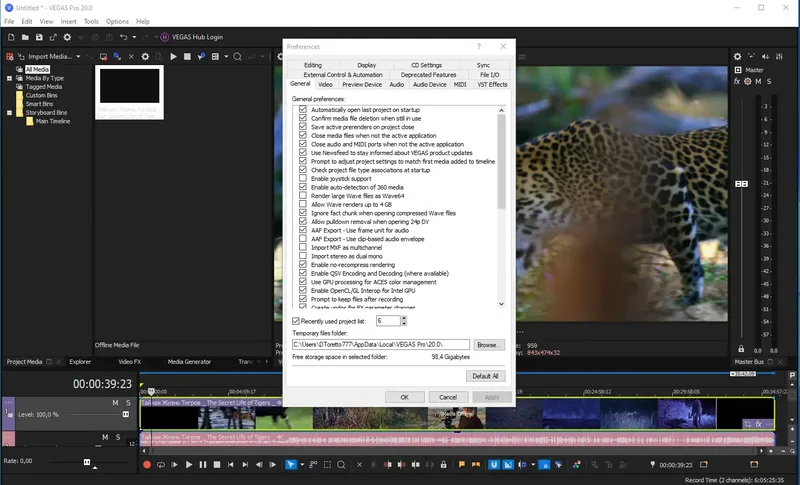The width and height of the screenshot is (800, 485).
Task: Open the Undo history dropdown arrow
Action: click(x=134, y=37)
